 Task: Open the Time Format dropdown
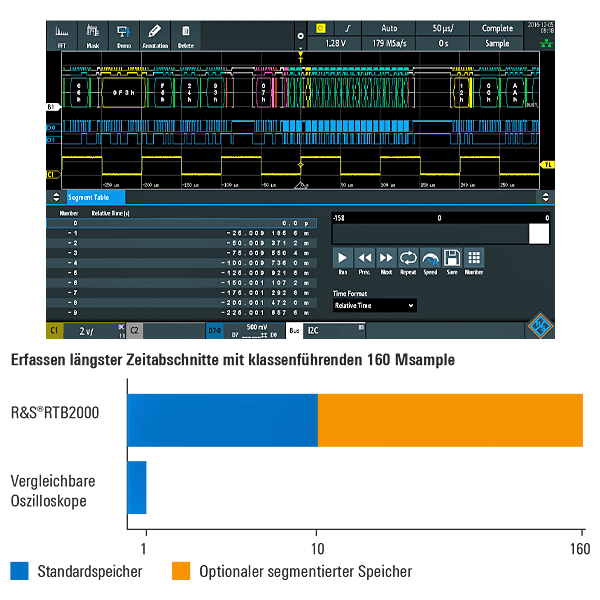point(375,305)
